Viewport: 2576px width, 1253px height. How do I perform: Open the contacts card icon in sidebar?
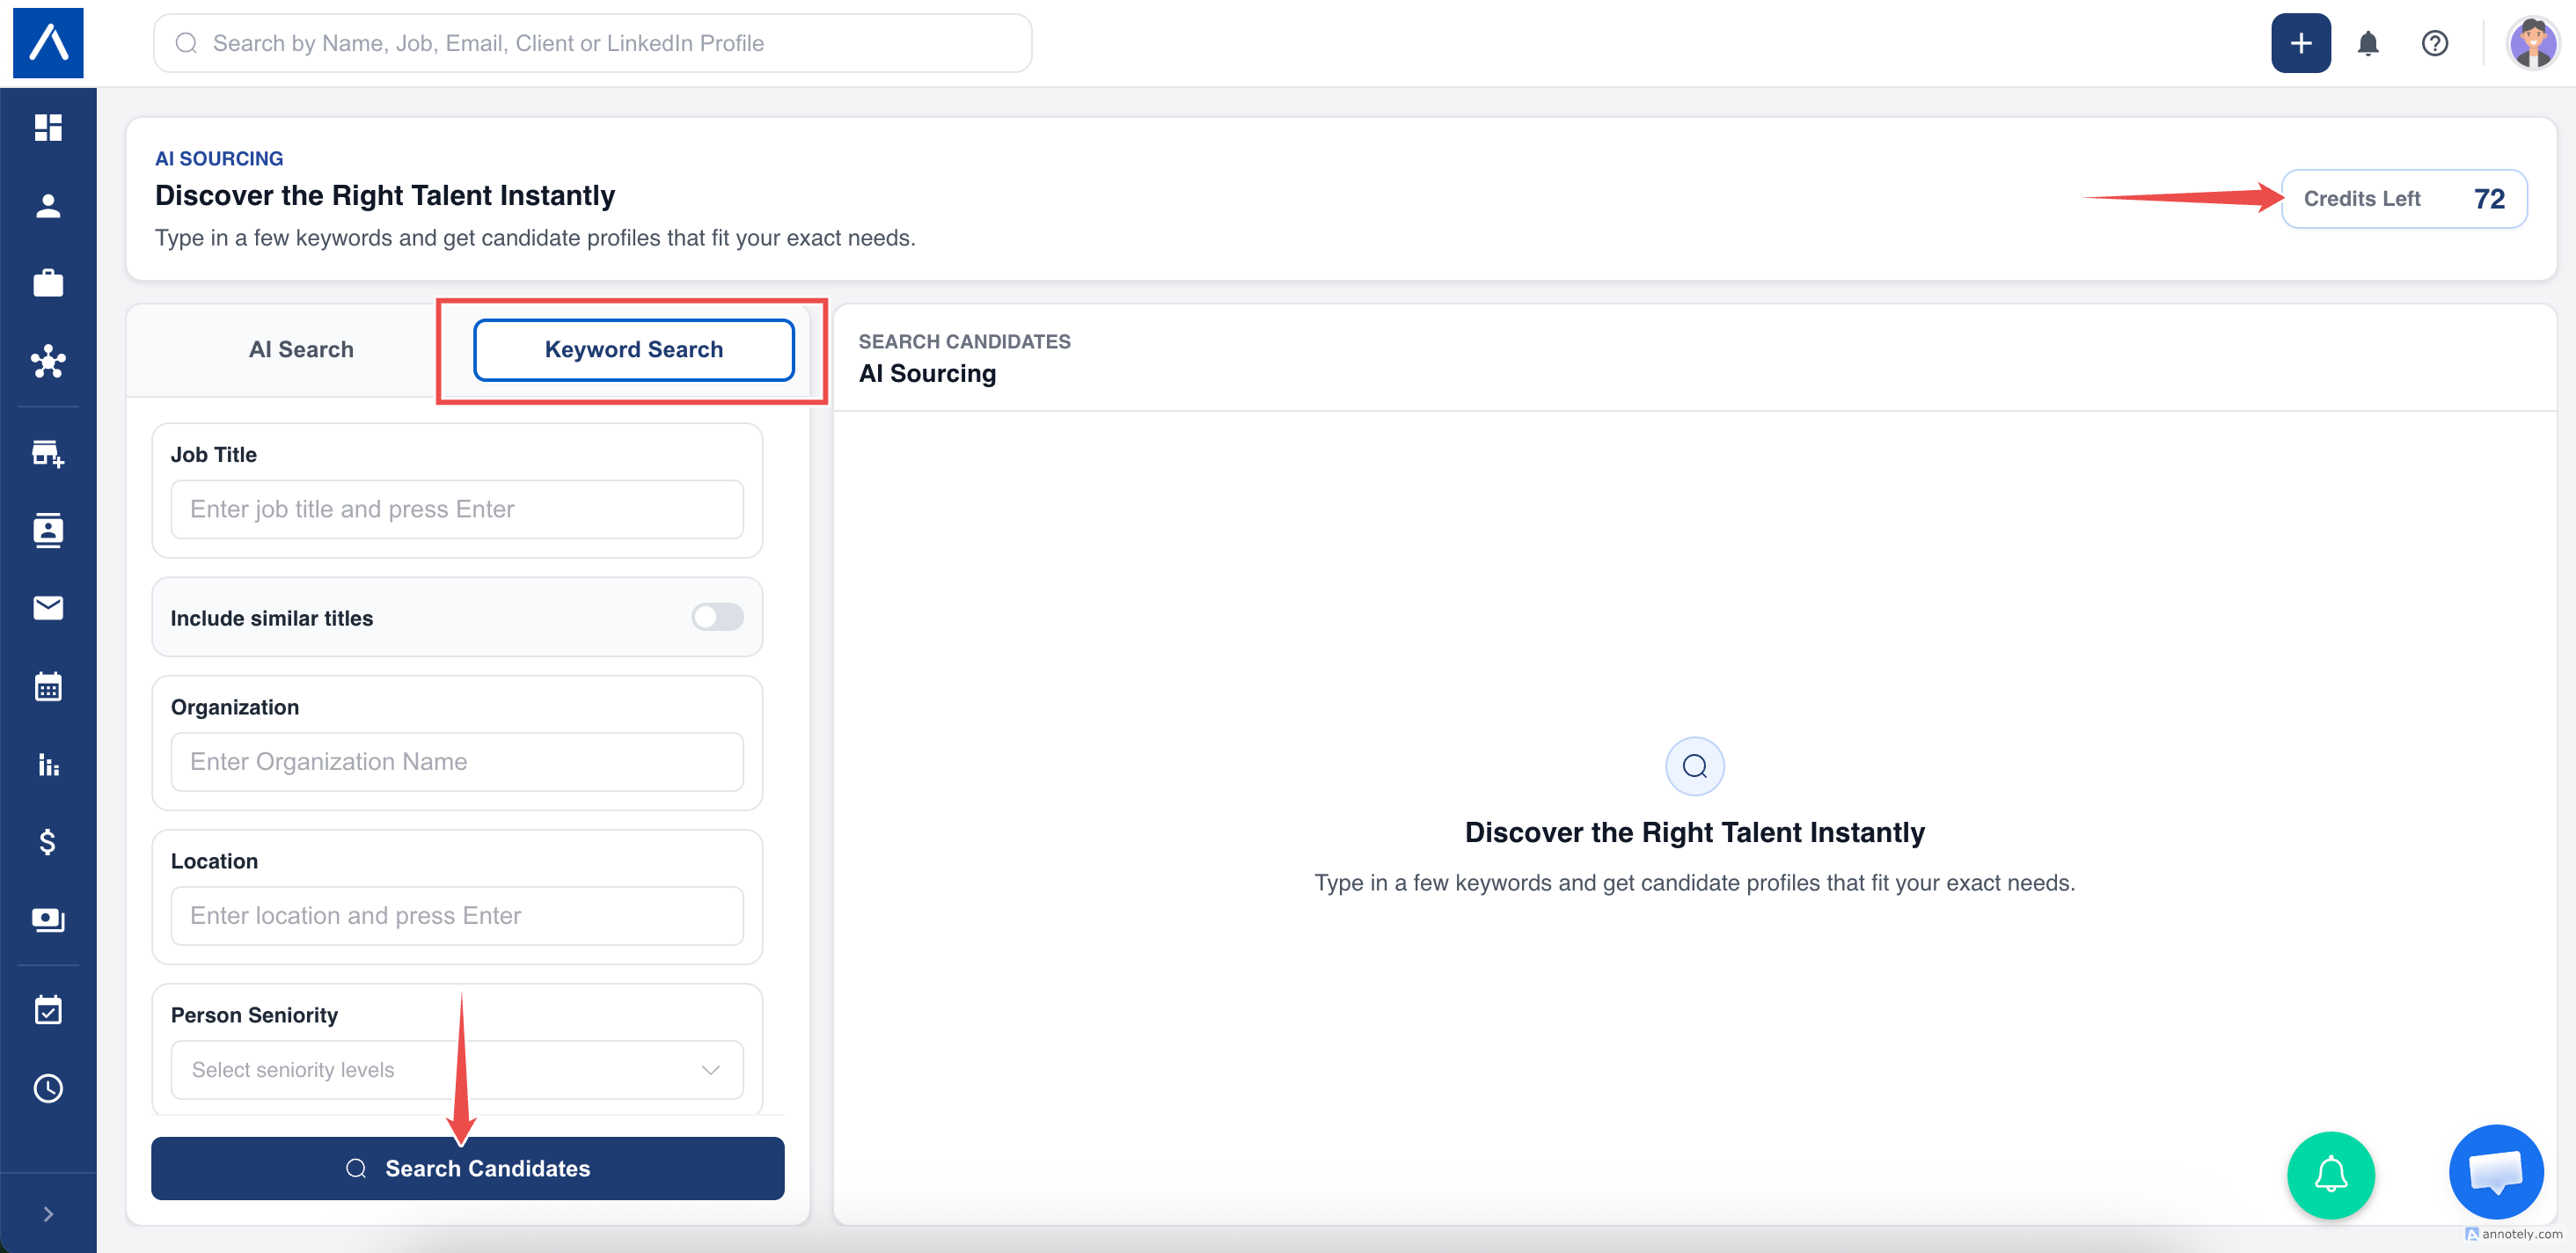[48, 530]
